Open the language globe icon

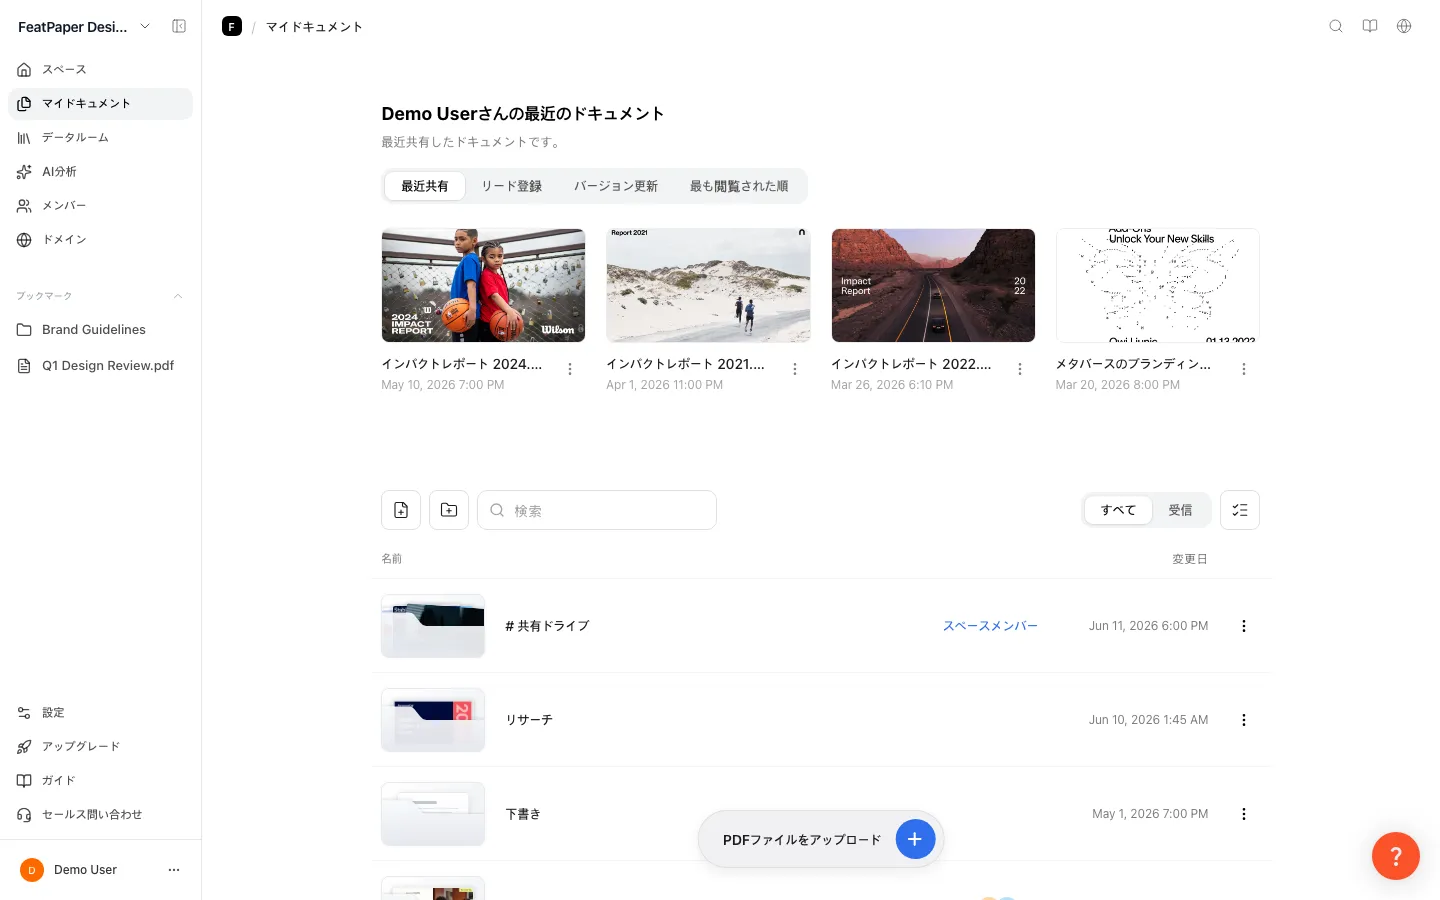coord(1404,27)
